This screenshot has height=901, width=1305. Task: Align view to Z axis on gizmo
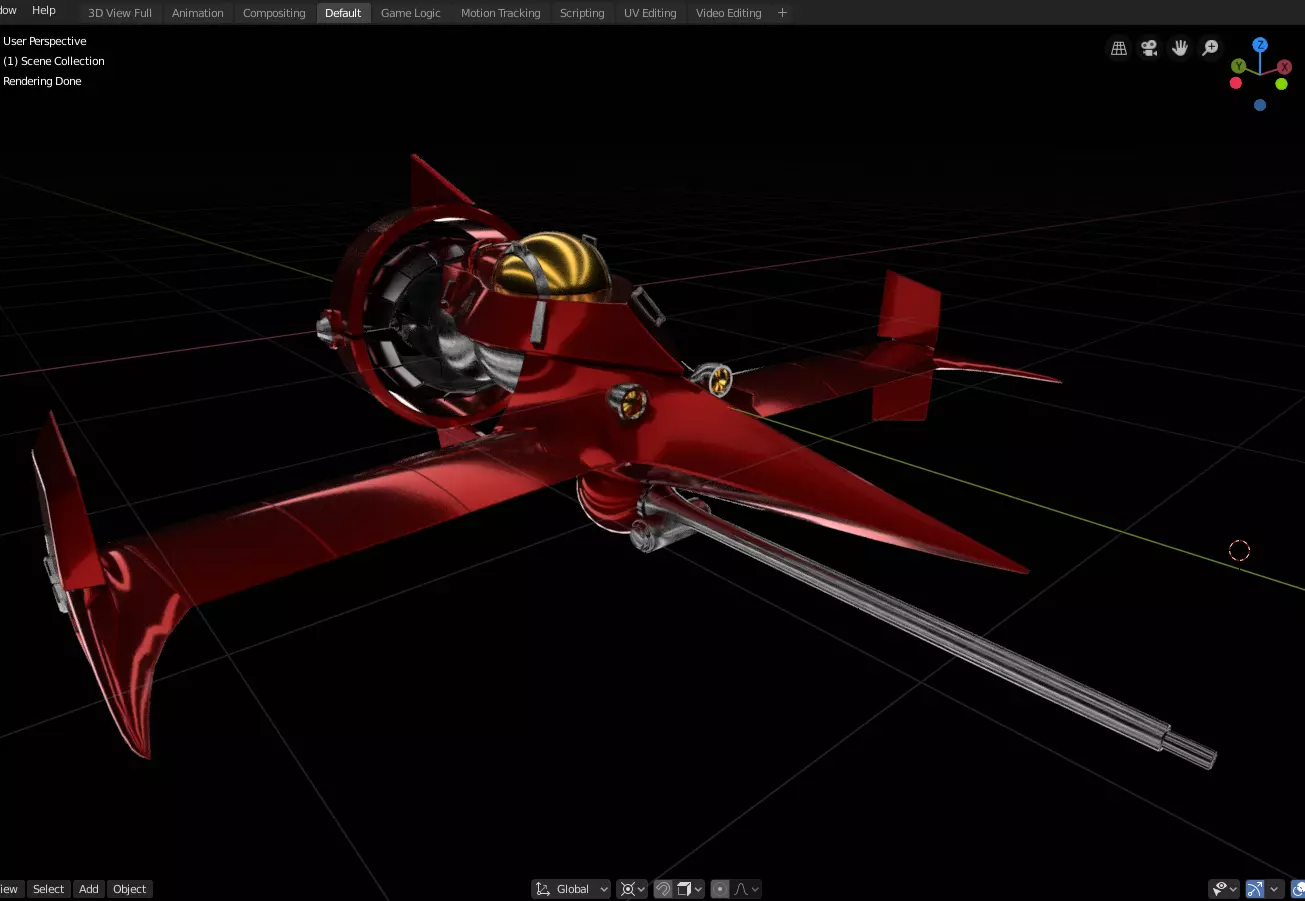(1260, 45)
